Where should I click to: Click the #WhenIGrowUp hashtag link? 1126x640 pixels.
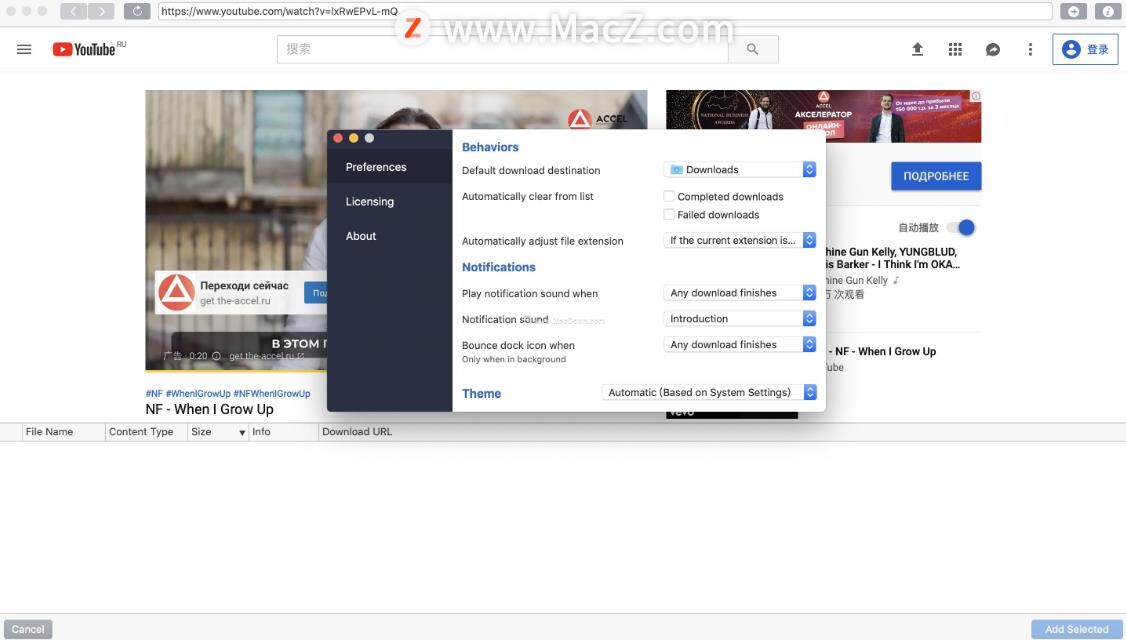pyautogui.click(x=198, y=394)
